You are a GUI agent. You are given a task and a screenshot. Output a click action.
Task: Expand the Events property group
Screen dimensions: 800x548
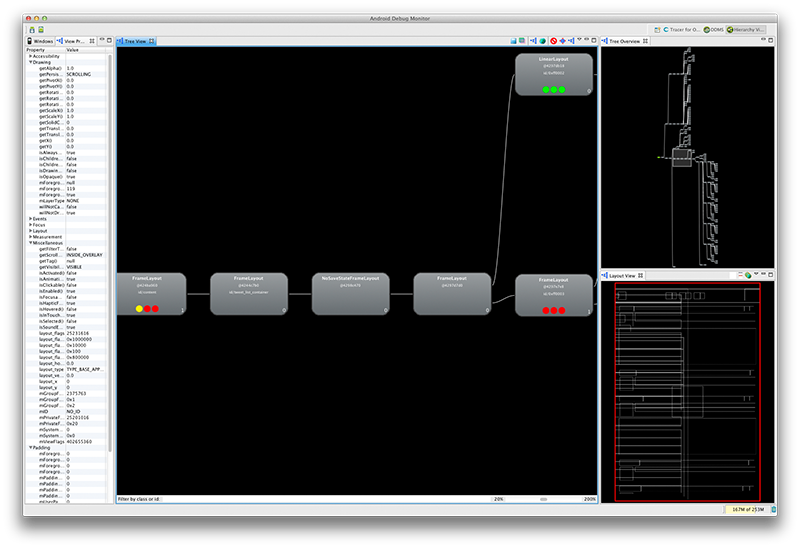(31, 219)
